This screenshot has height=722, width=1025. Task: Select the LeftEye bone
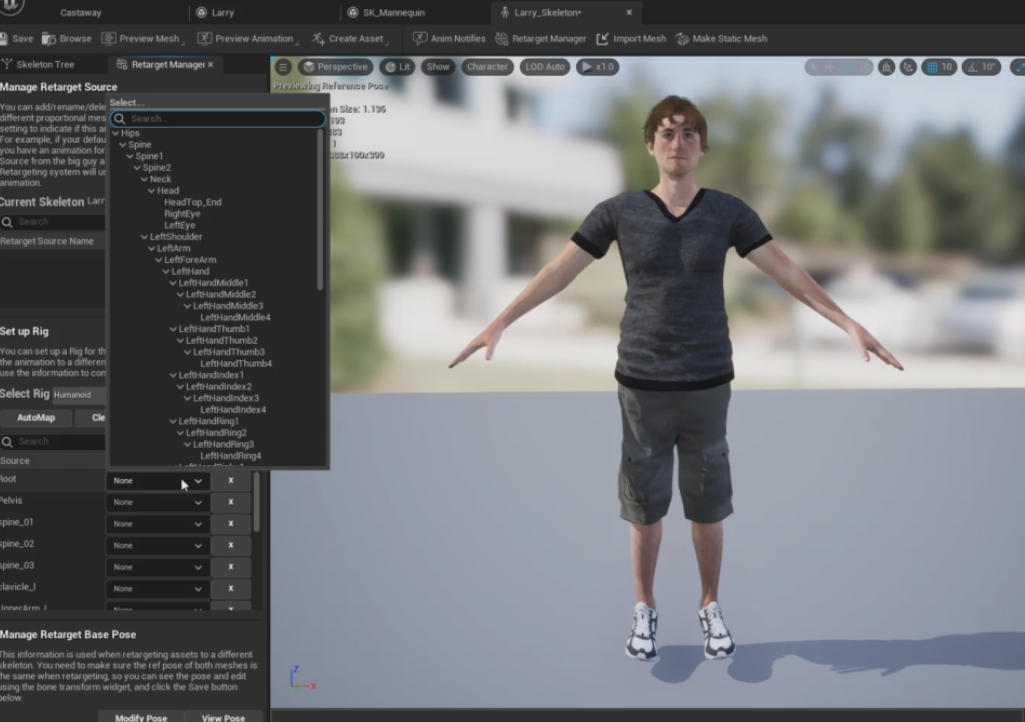pyautogui.click(x=180, y=225)
